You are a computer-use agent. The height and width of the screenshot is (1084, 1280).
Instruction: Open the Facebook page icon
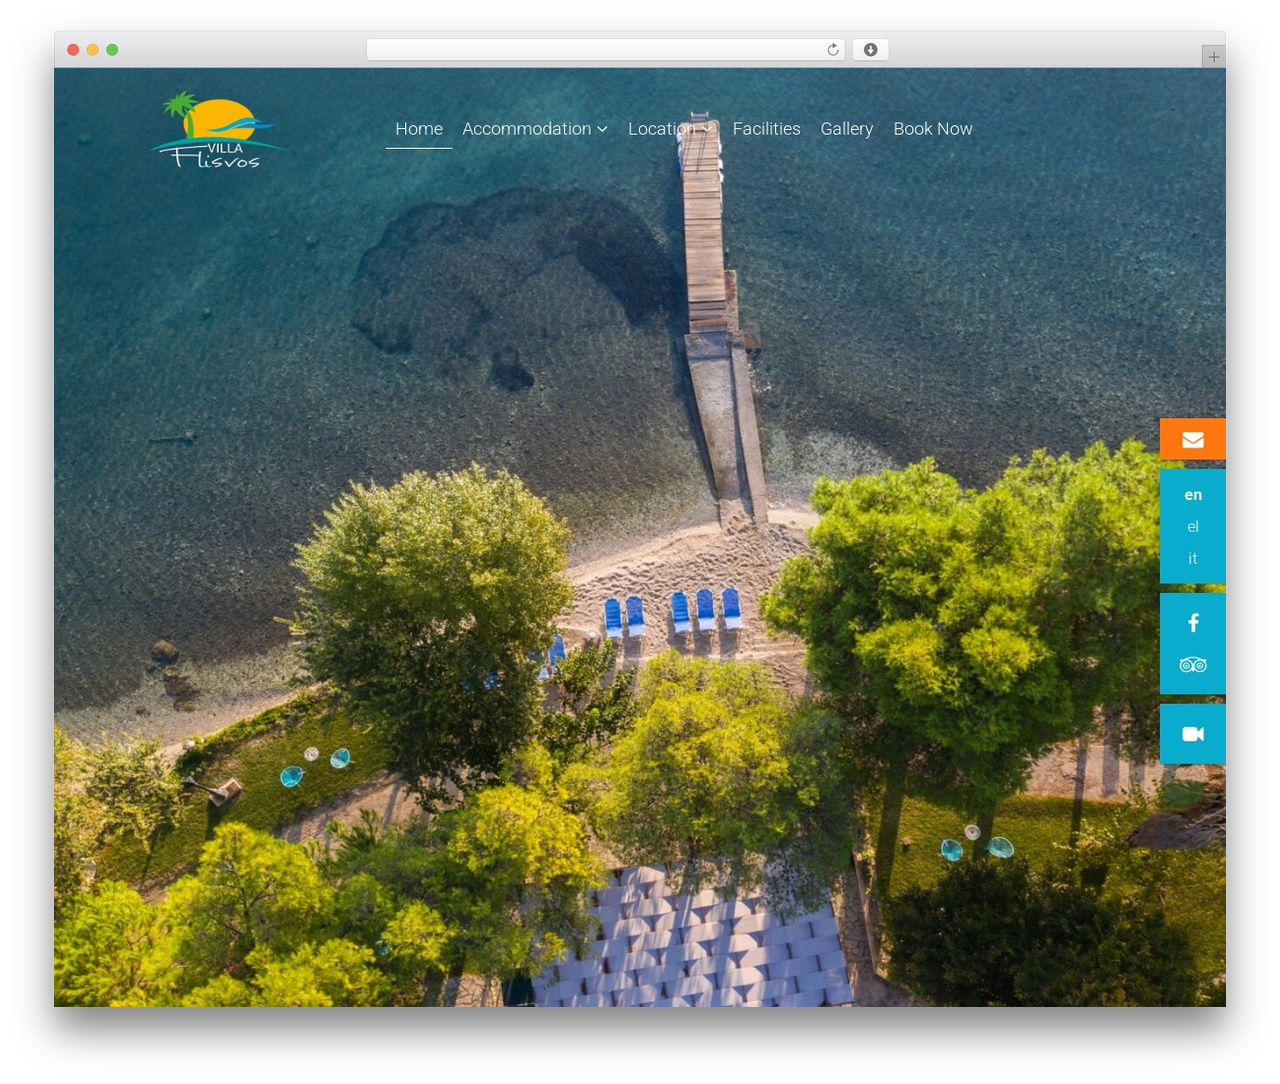(x=1193, y=623)
